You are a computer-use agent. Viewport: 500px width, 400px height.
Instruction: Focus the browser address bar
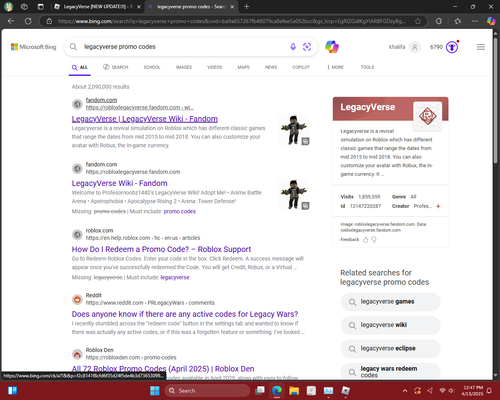point(232,21)
